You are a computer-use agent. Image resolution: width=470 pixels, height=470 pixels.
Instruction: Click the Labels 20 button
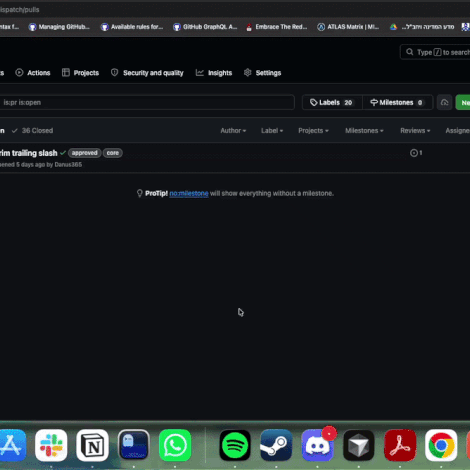[332, 102]
